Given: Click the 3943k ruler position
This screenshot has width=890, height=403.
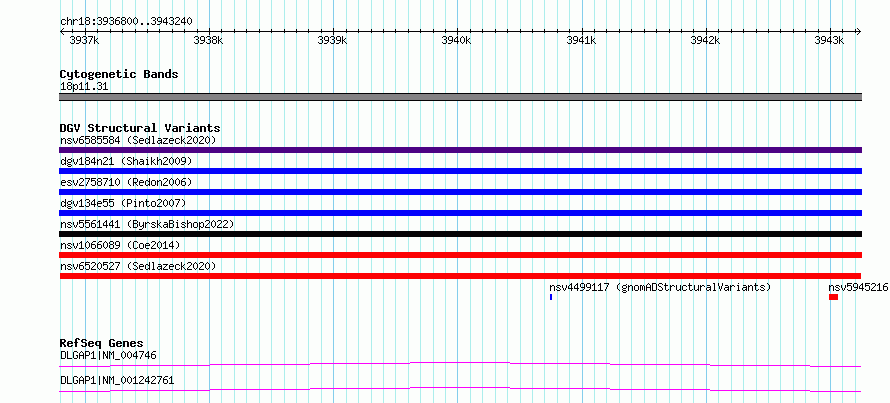Looking at the screenshot, I should (829, 40).
